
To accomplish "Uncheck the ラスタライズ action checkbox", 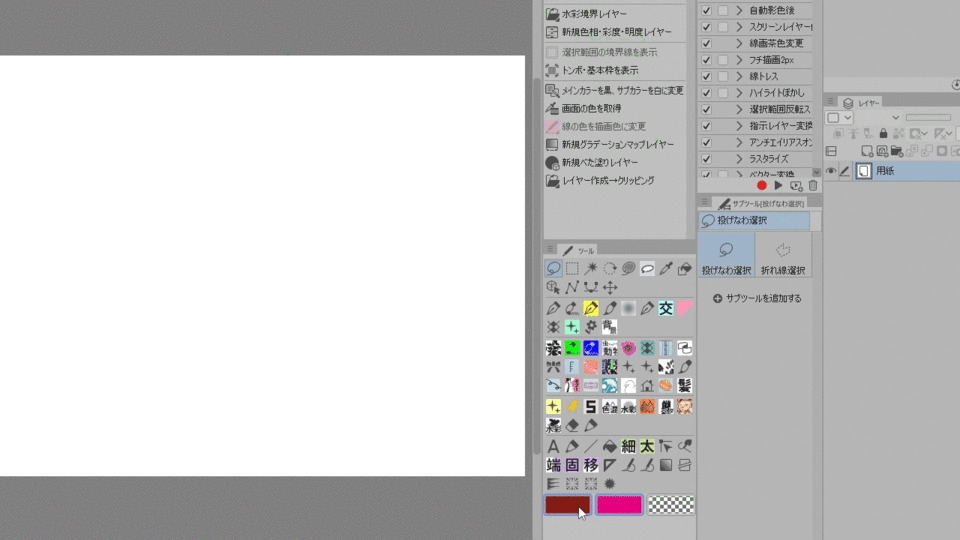I will click(x=707, y=159).
